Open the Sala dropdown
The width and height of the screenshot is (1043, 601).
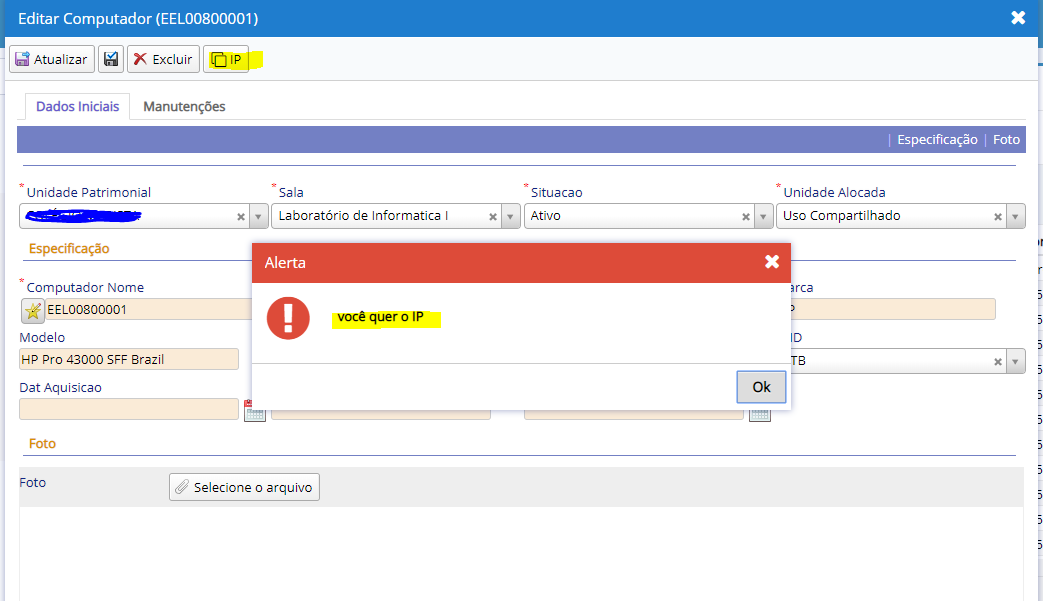[x=510, y=215]
